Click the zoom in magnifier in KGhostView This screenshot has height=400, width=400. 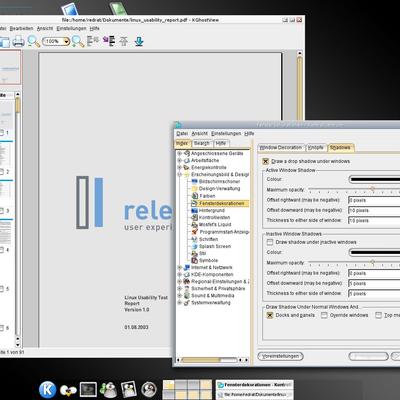(x=78, y=41)
